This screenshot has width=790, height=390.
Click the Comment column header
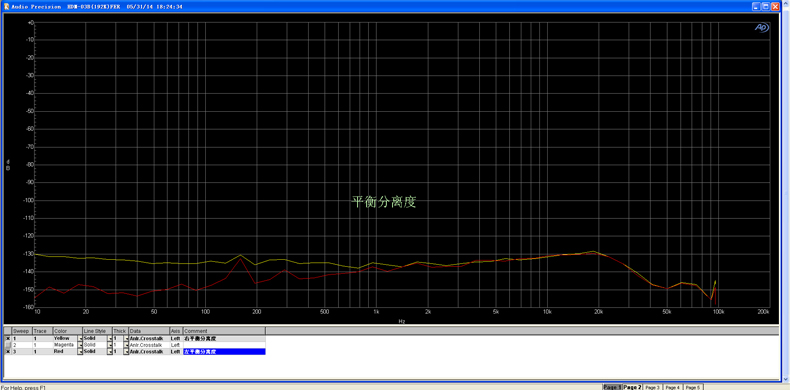pyautogui.click(x=224, y=331)
